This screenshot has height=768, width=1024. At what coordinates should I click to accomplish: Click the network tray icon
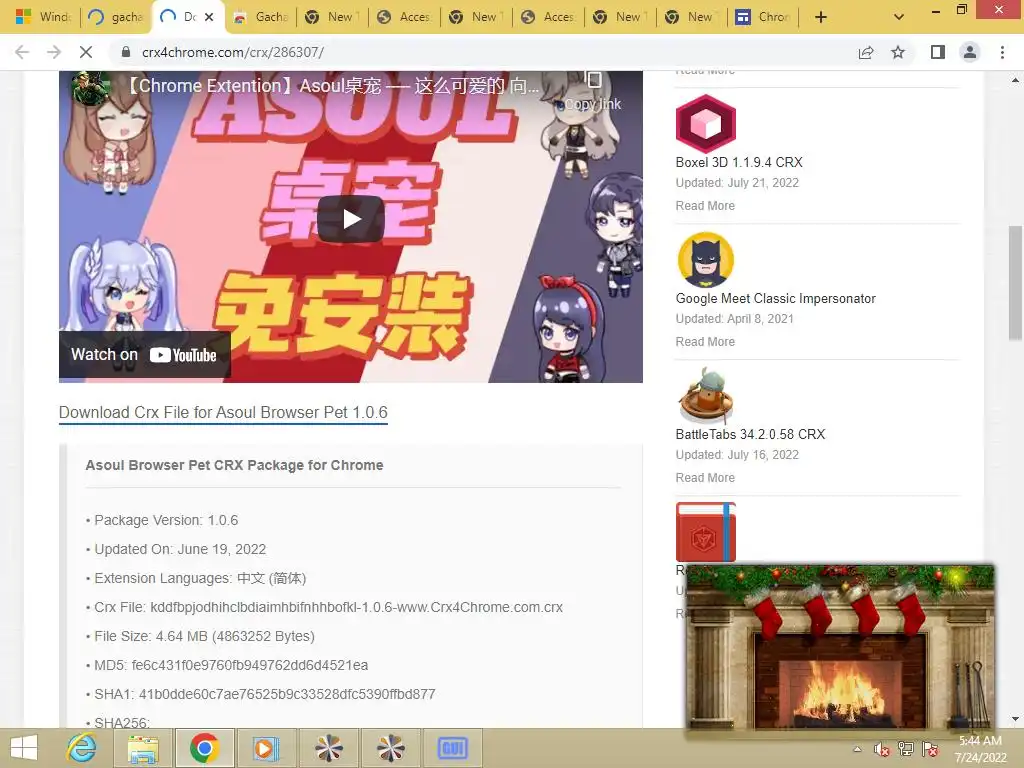pyautogui.click(x=906, y=749)
